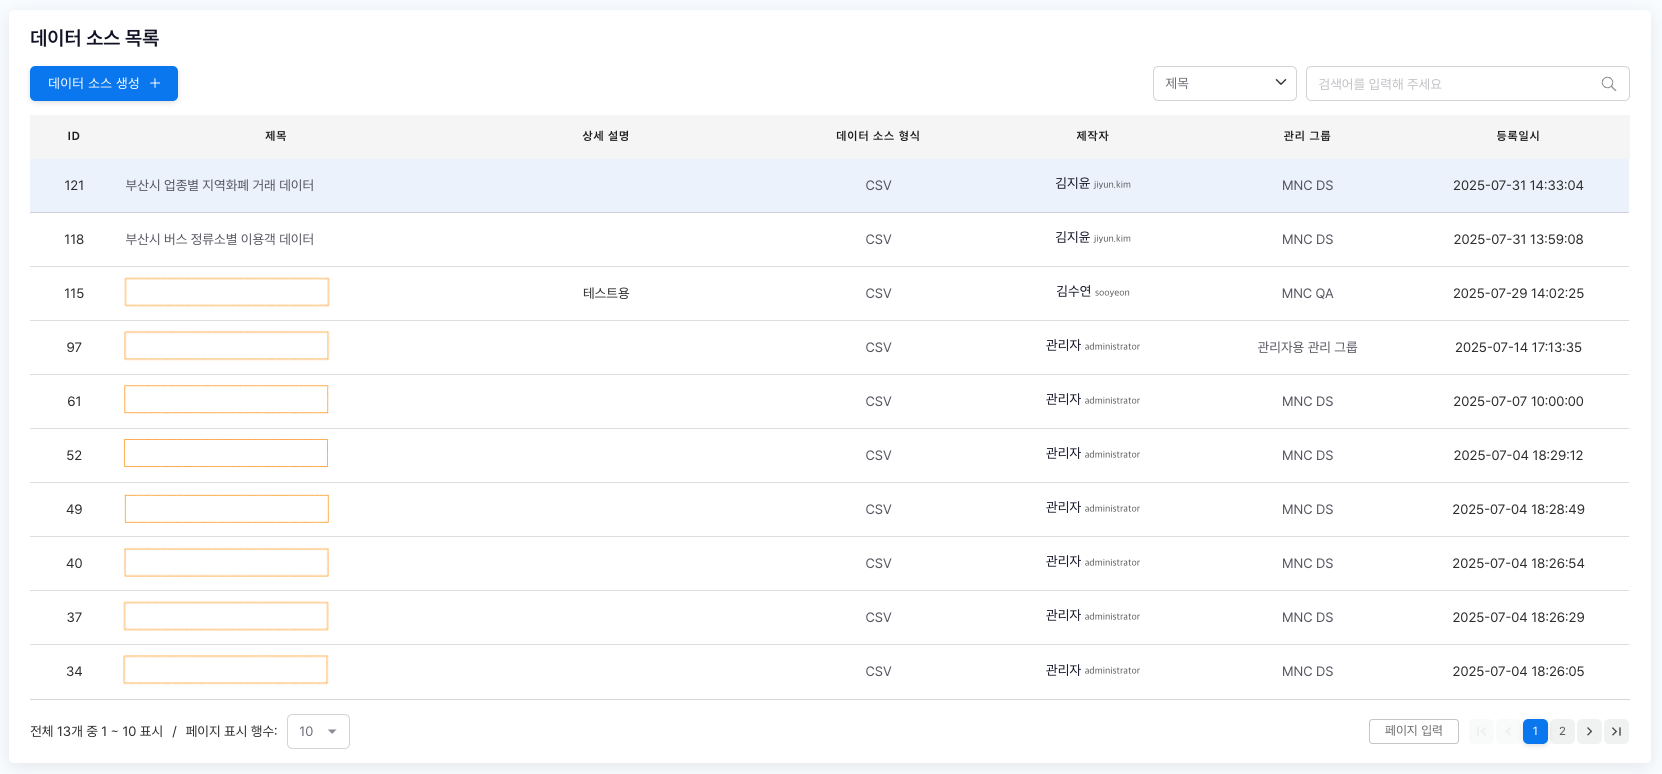
Task: Click the search magnifier icon
Action: pyautogui.click(x=1608, y=84)
